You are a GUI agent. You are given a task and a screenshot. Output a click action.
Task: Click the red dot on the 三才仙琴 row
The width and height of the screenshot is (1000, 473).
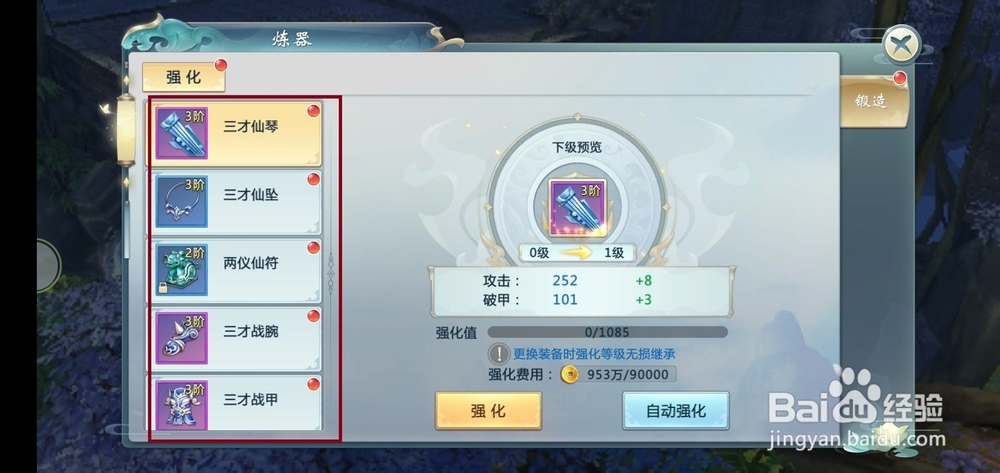pos(313,111)
